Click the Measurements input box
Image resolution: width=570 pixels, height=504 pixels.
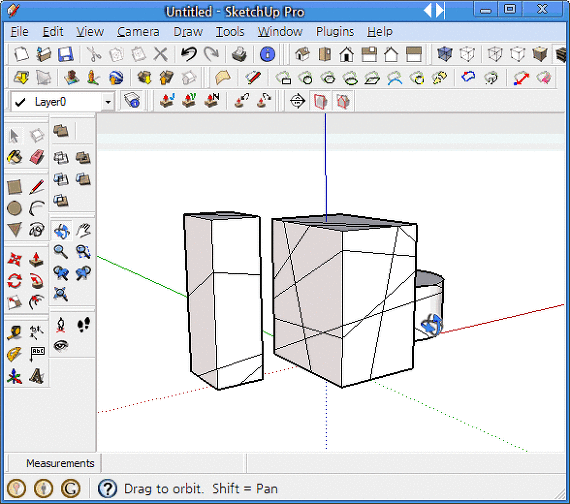tap(174, 463)
